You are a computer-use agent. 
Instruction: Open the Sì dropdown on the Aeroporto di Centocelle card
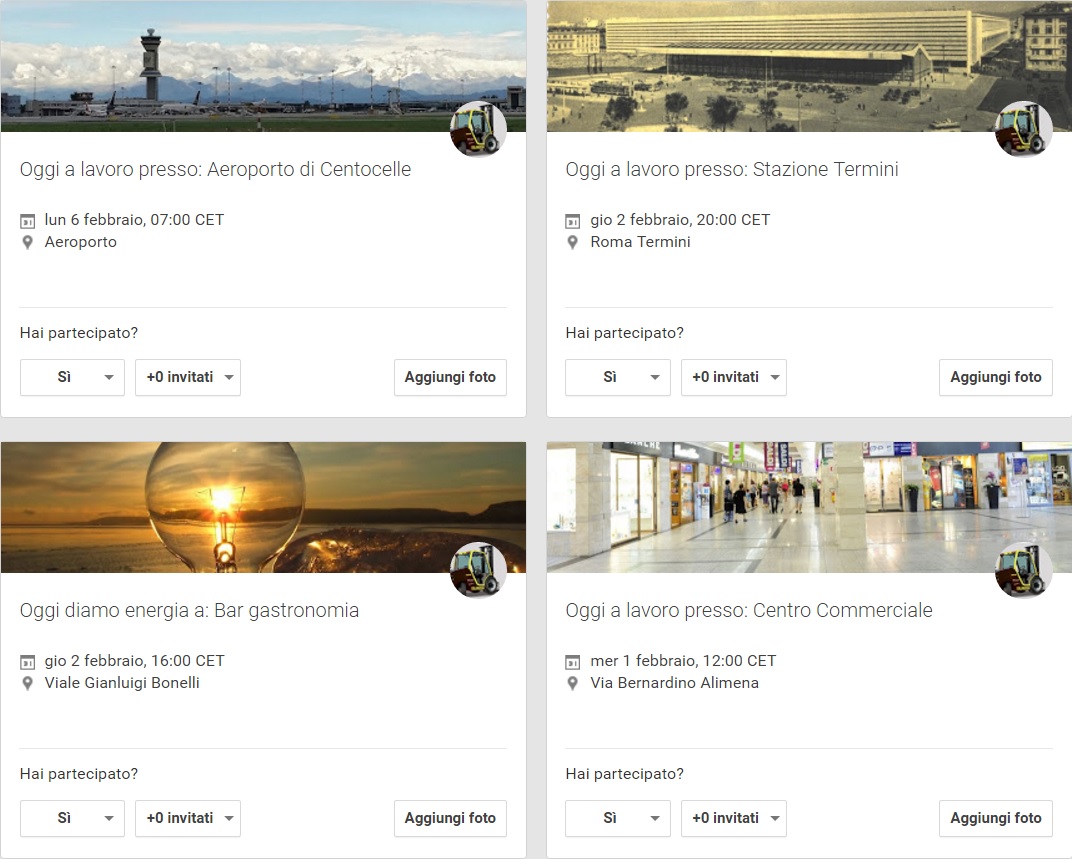click(72, 378)
